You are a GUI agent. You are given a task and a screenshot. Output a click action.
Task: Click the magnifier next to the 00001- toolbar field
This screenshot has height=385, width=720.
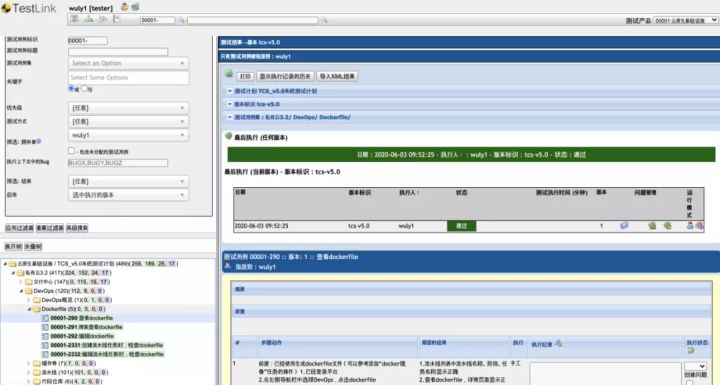pos(181,20)
